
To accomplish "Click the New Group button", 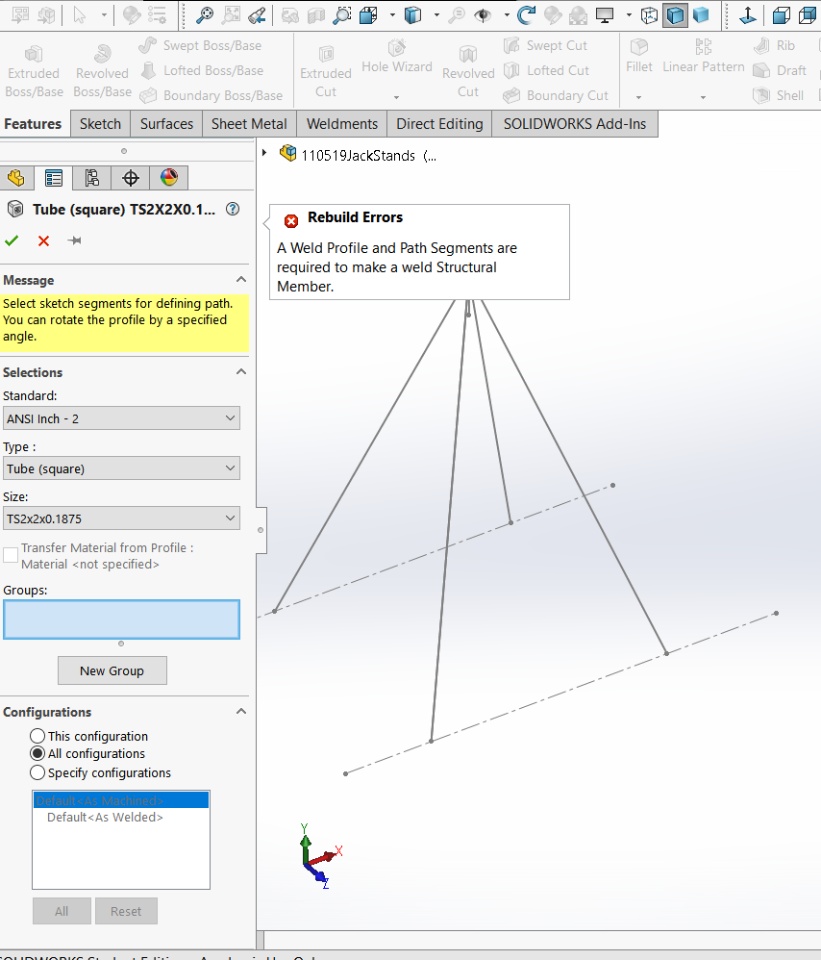I will point(112,671).
